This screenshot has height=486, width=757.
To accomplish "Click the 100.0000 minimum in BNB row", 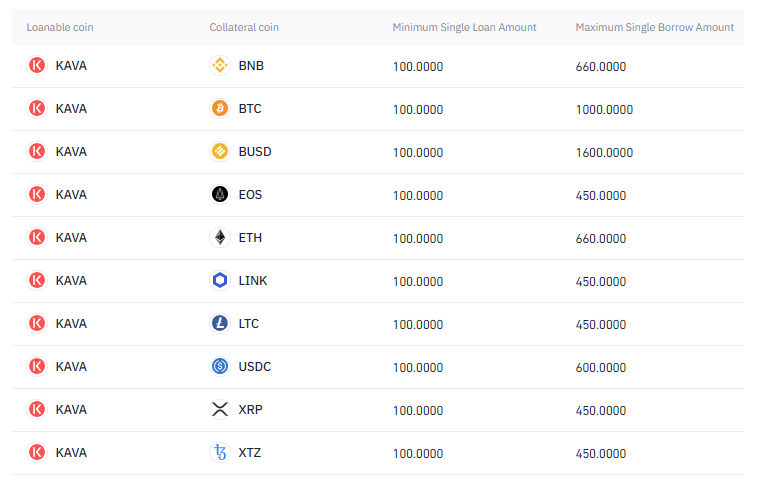I will (418, 67).
